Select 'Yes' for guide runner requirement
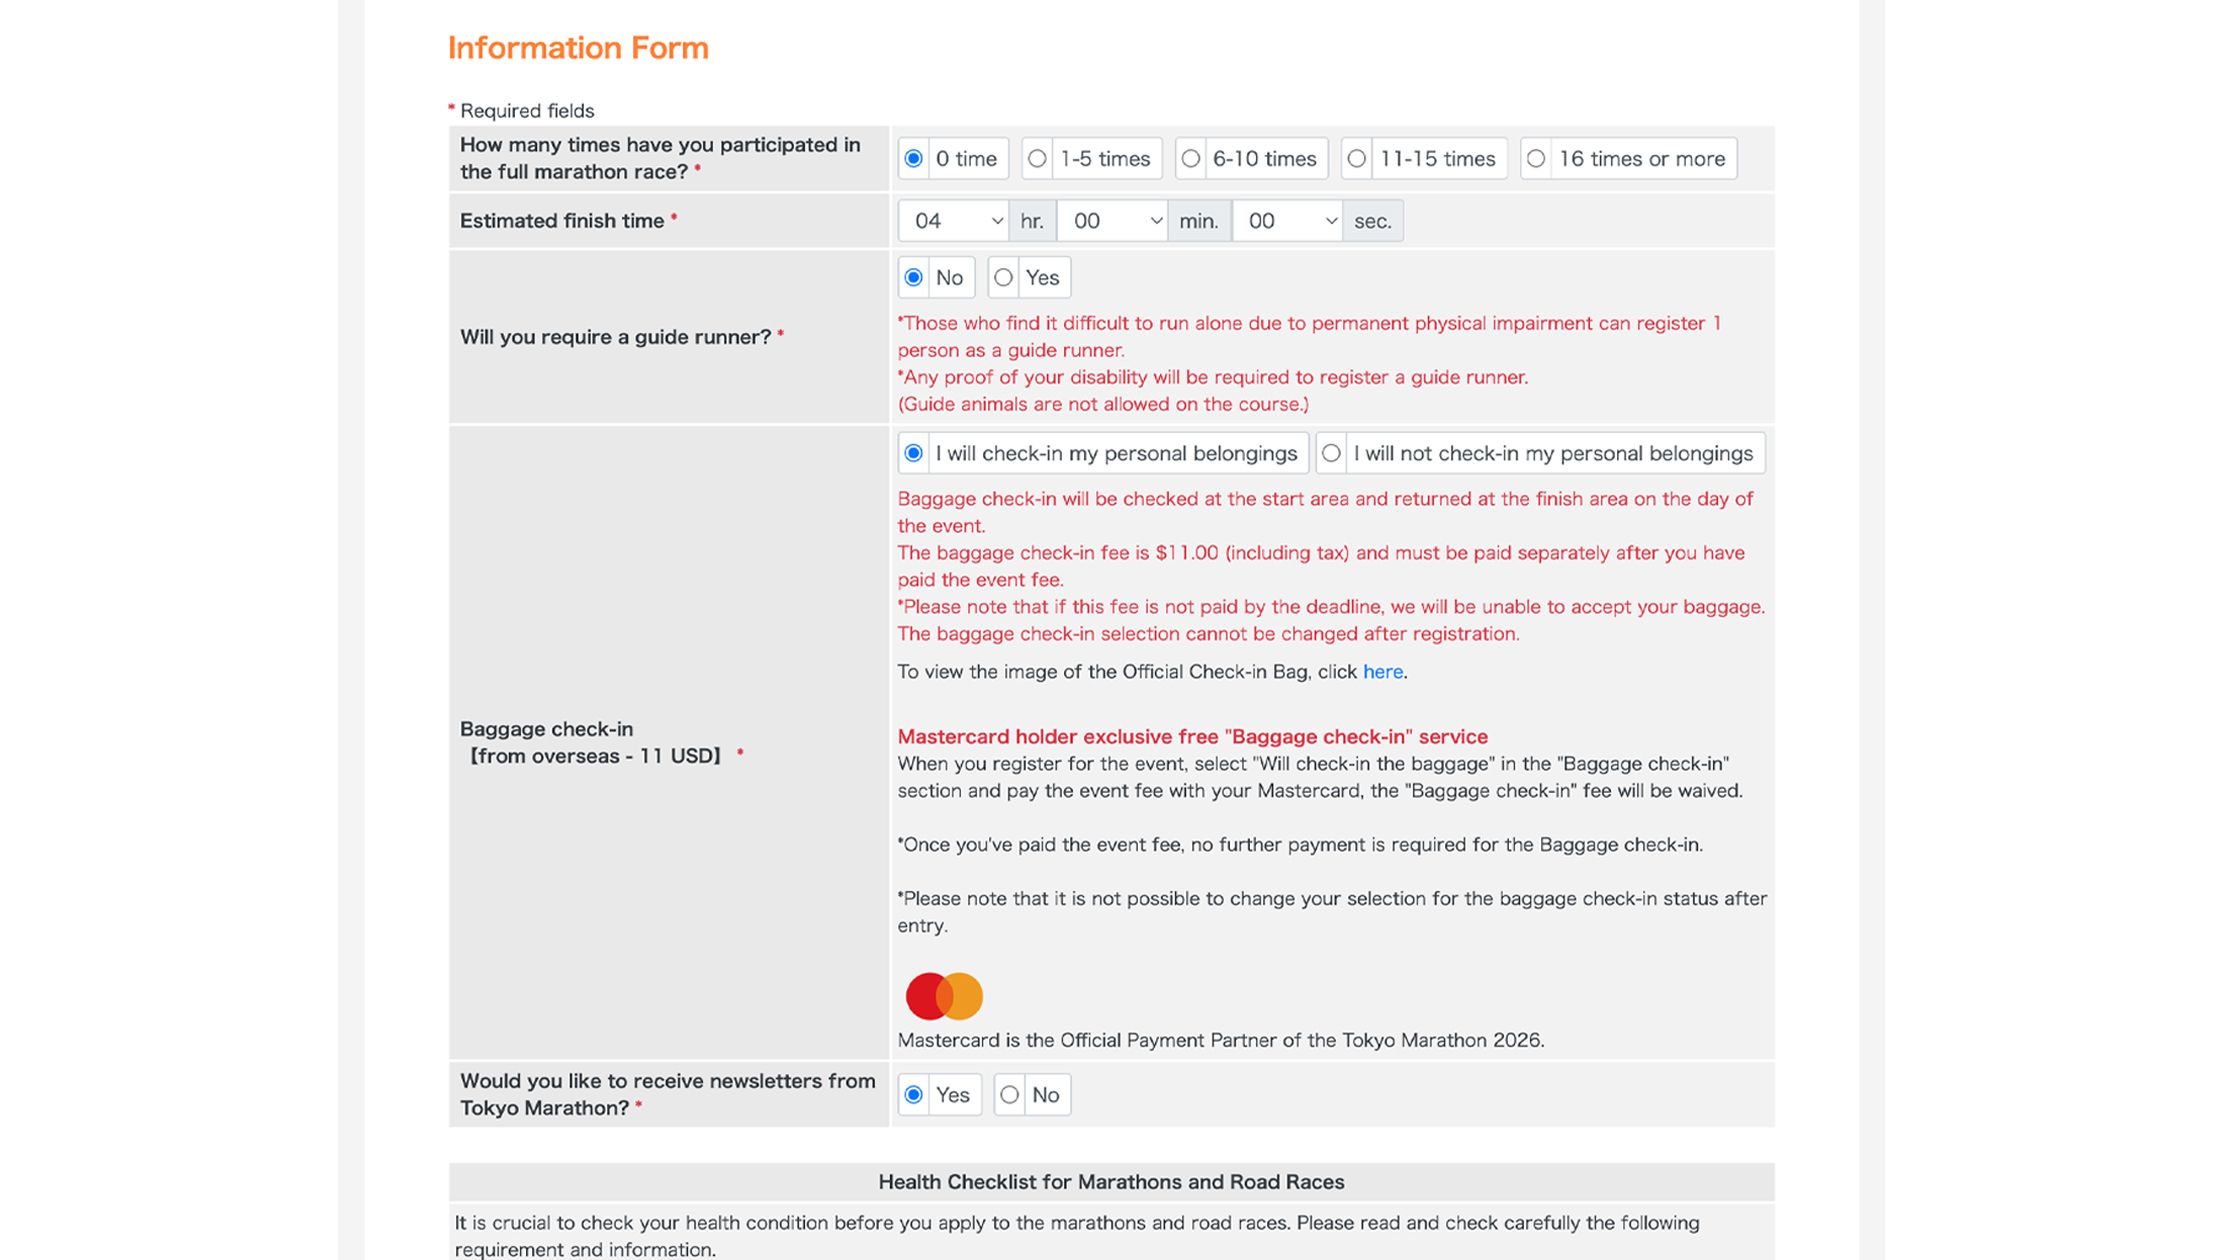The height and width of the screenshot is (1260, 2240). pyautogui.click(x=1003, y=278)
